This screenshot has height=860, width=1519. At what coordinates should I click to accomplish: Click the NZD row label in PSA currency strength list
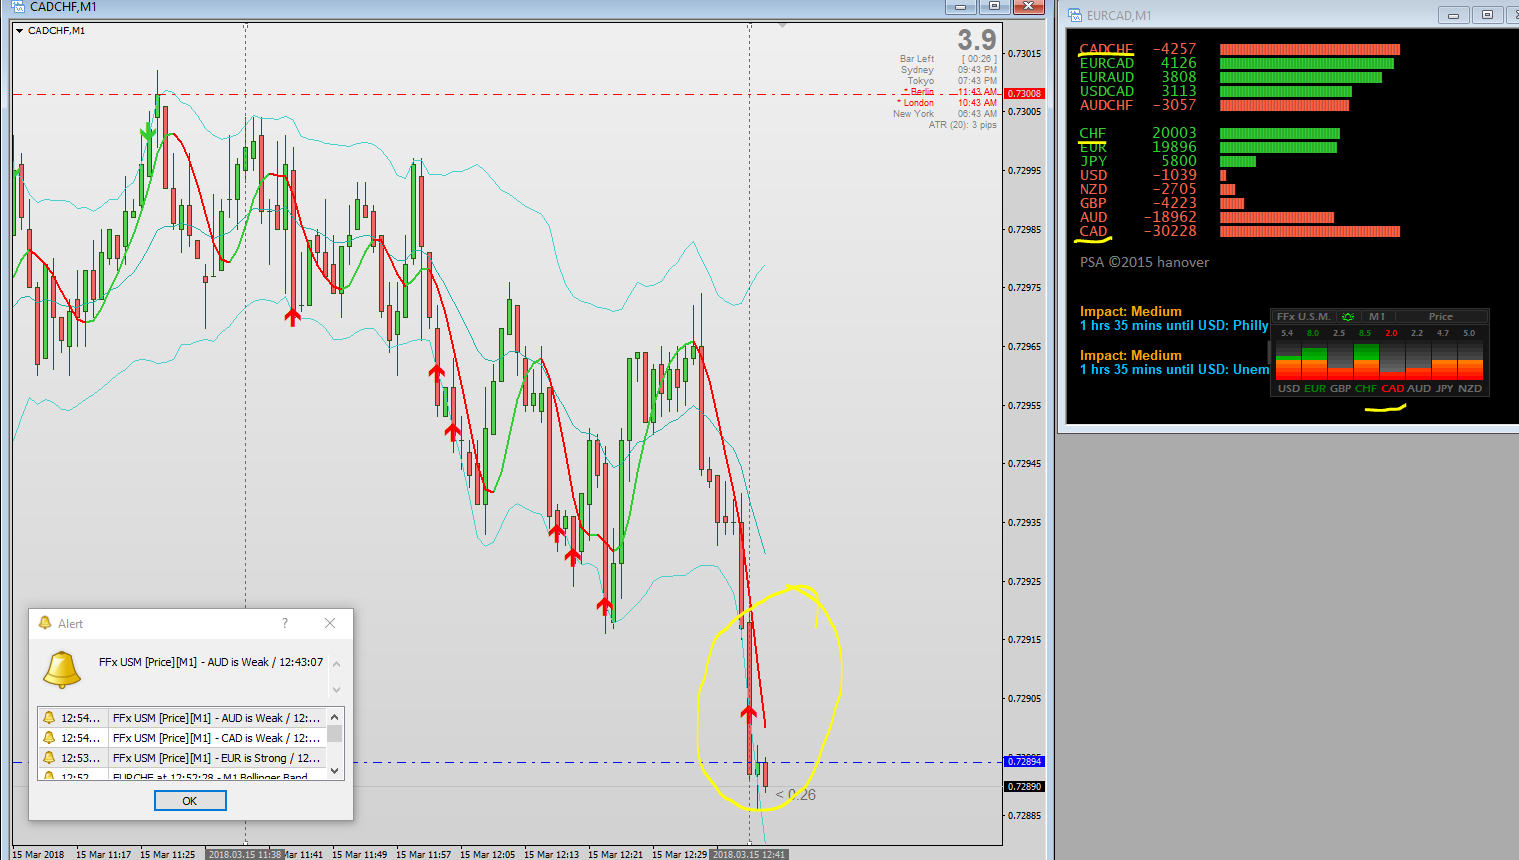point(1093,189)
